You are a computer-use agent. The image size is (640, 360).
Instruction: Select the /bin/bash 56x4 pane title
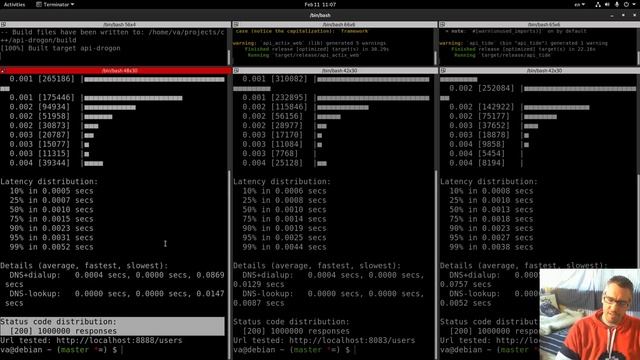click(x=119, y=24)
